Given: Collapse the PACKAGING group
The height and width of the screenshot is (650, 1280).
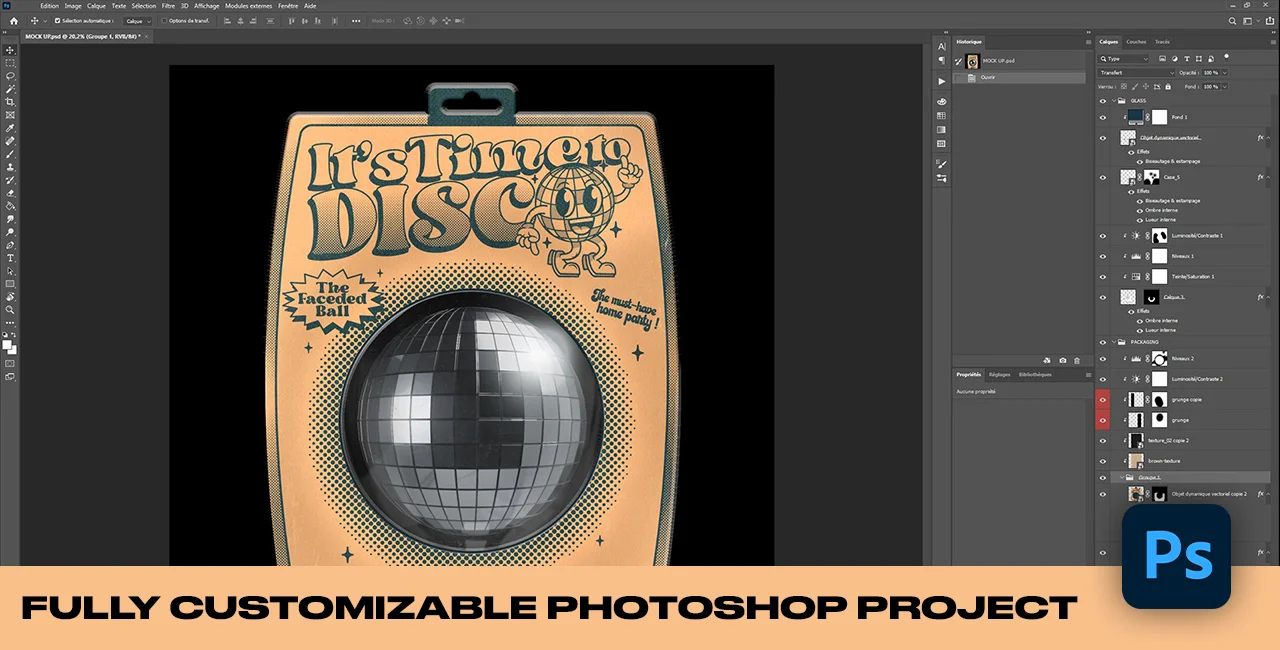Looking at the screenshot, I should click(x=1113, y=341).
